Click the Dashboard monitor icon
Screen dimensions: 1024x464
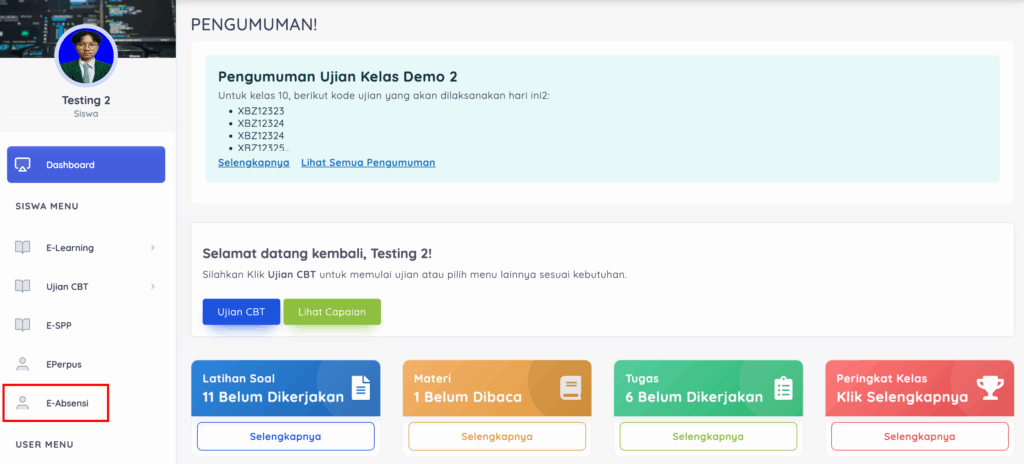23,165
